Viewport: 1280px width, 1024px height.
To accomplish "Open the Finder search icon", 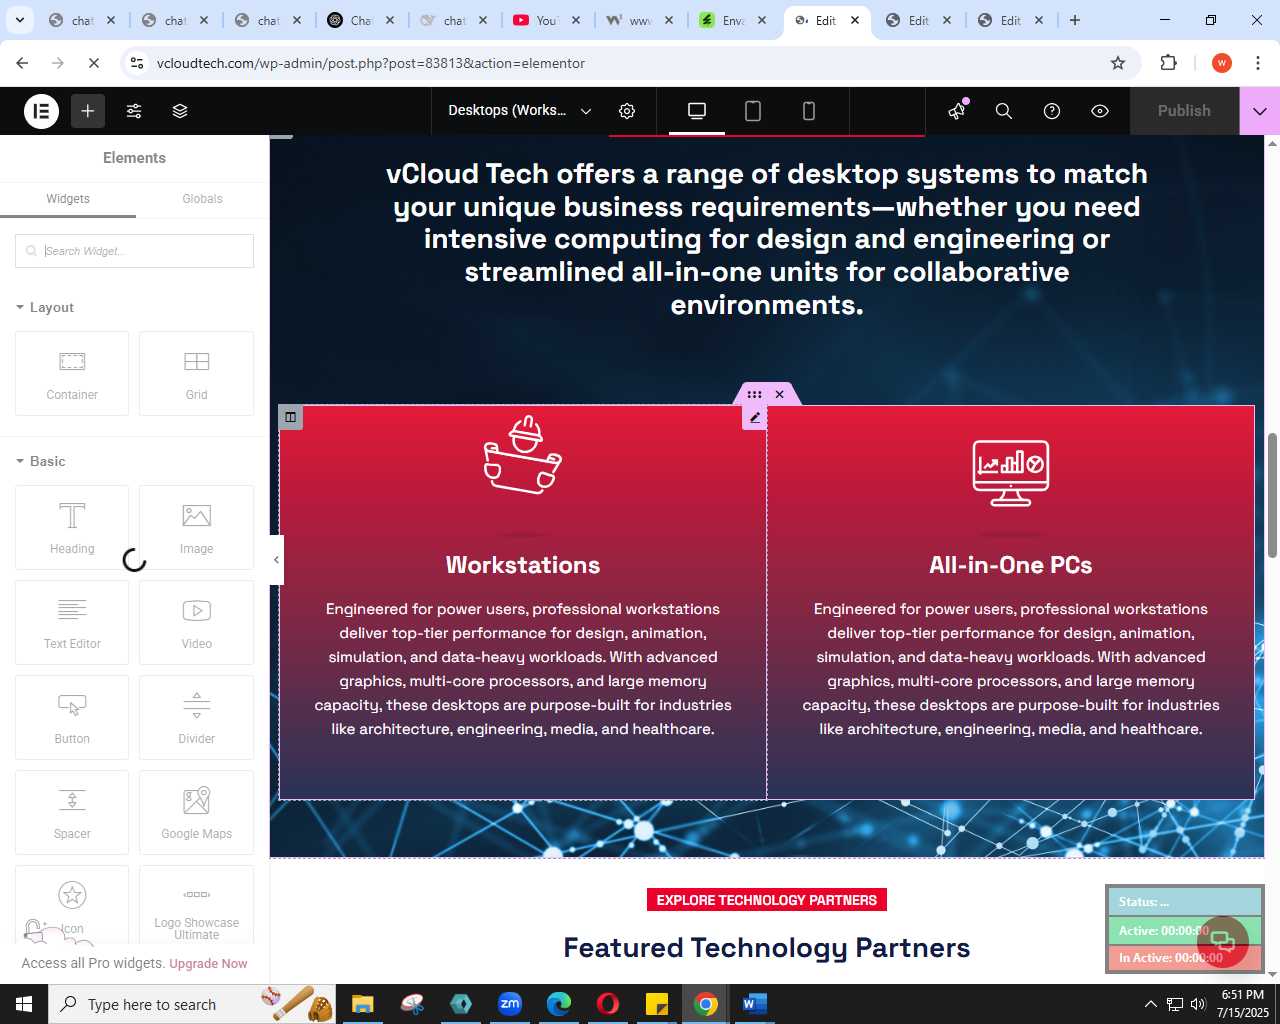I will tap(1004, 111).
